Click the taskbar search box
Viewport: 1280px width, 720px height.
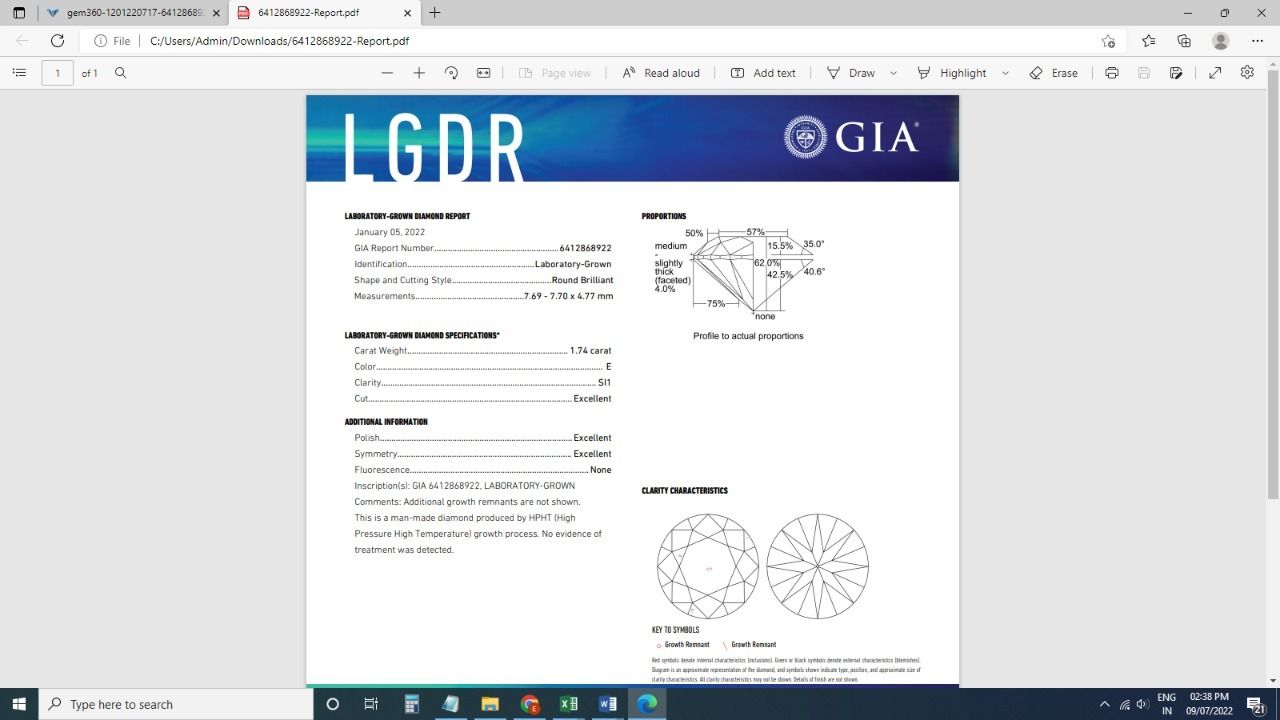(176, 704)
